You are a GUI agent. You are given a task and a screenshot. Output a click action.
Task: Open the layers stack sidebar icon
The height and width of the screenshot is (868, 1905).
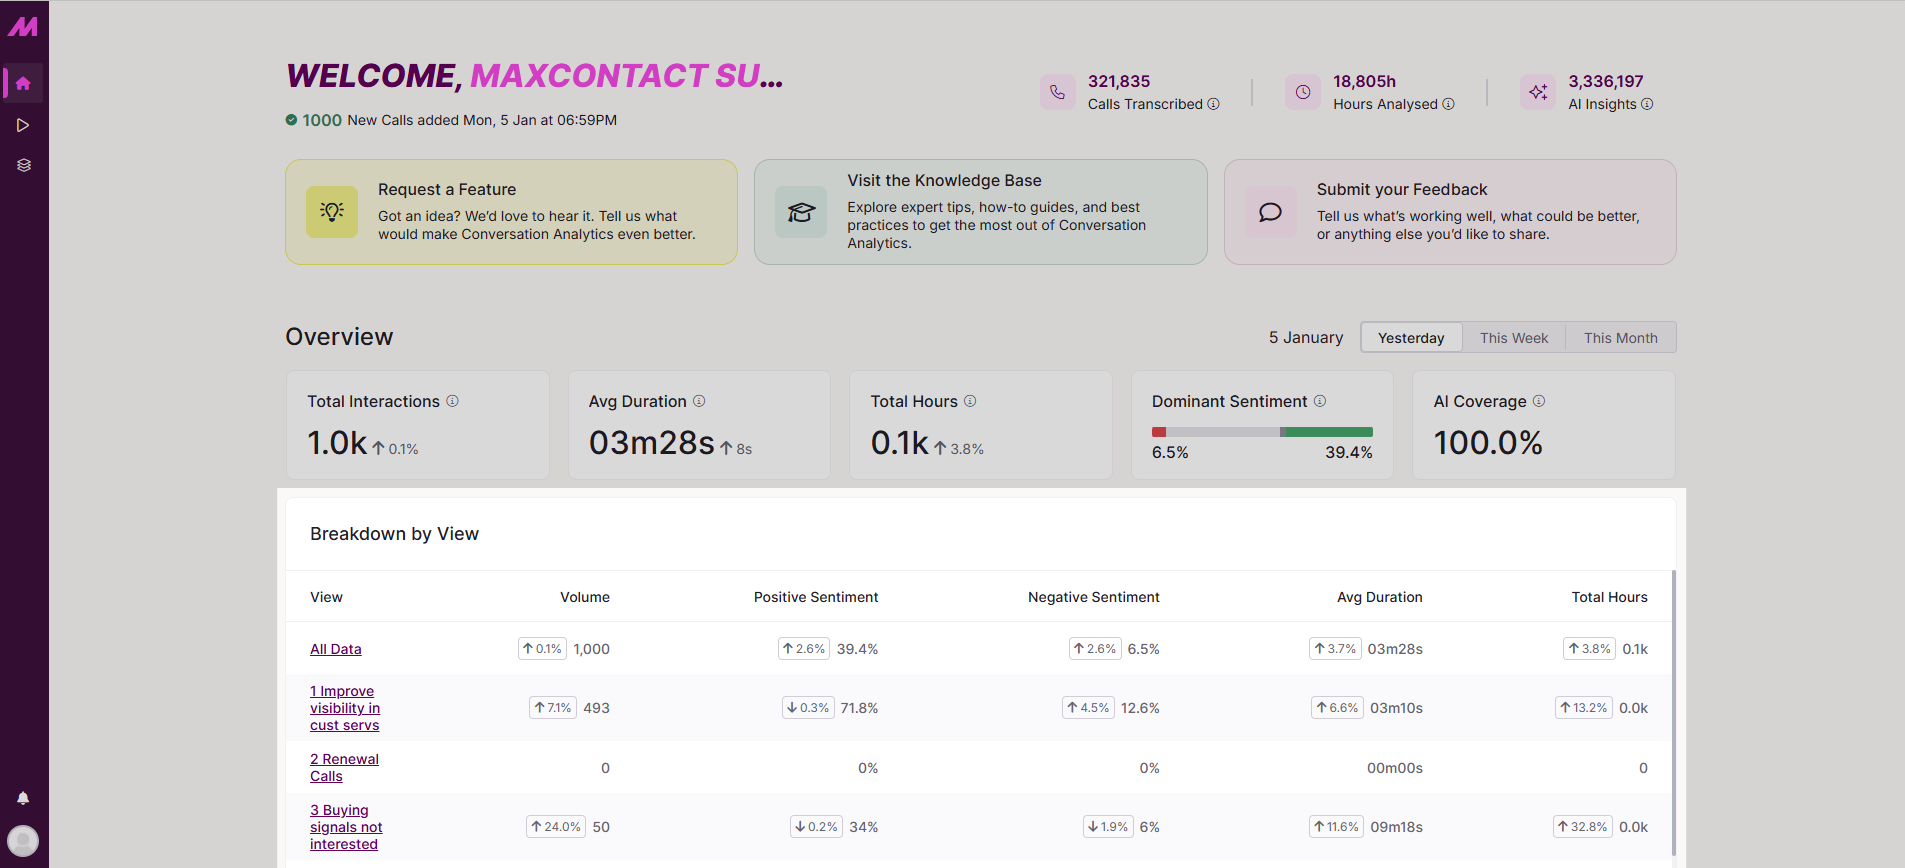[24, 165]
